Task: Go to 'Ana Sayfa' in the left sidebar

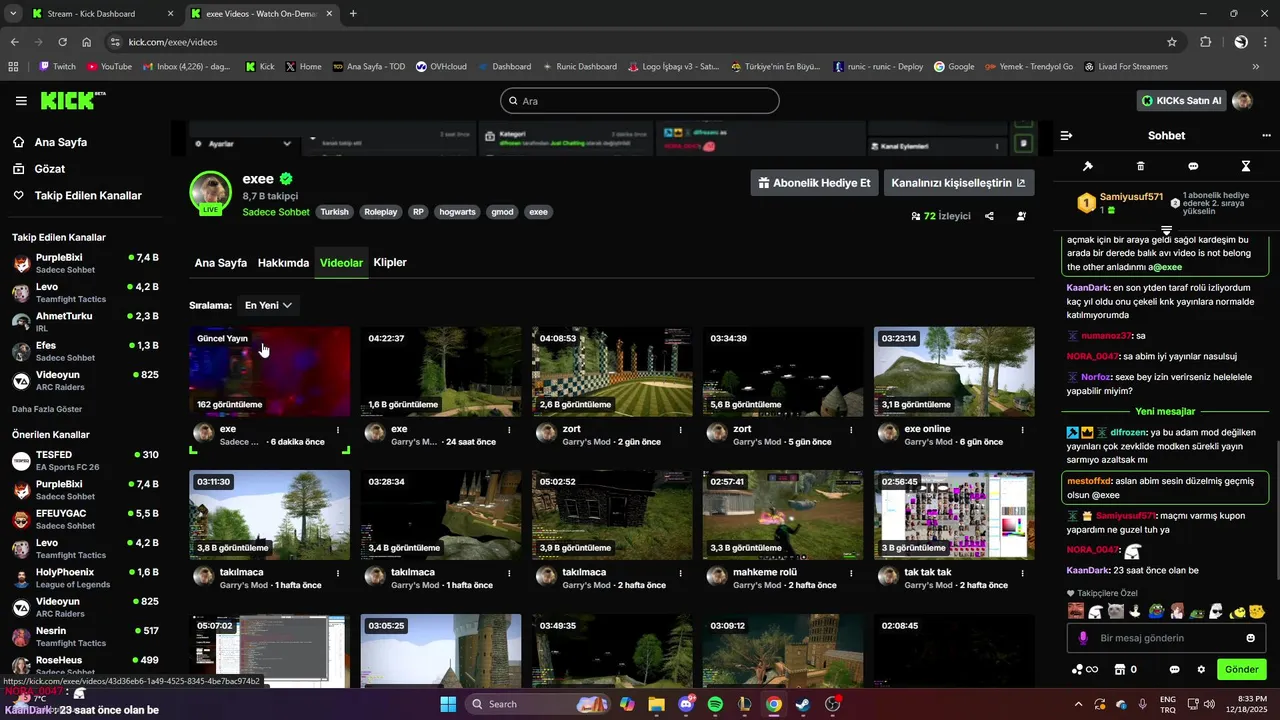Action: point(61,142)
